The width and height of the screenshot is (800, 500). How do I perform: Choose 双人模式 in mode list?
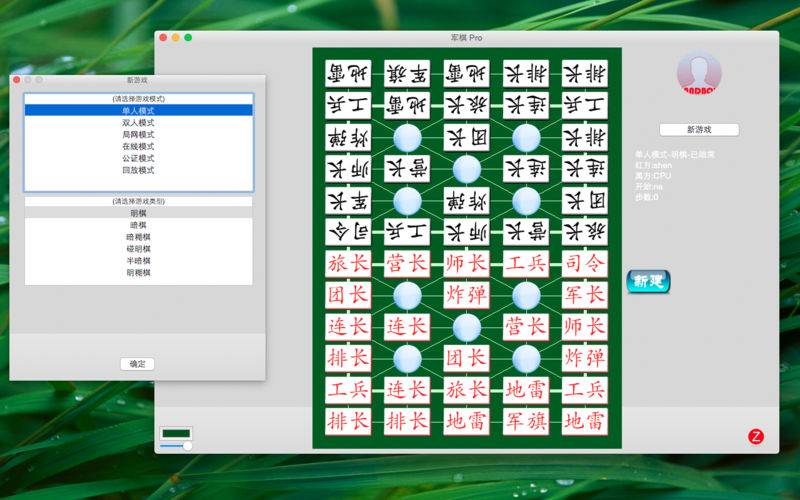[x=138, y=122]
